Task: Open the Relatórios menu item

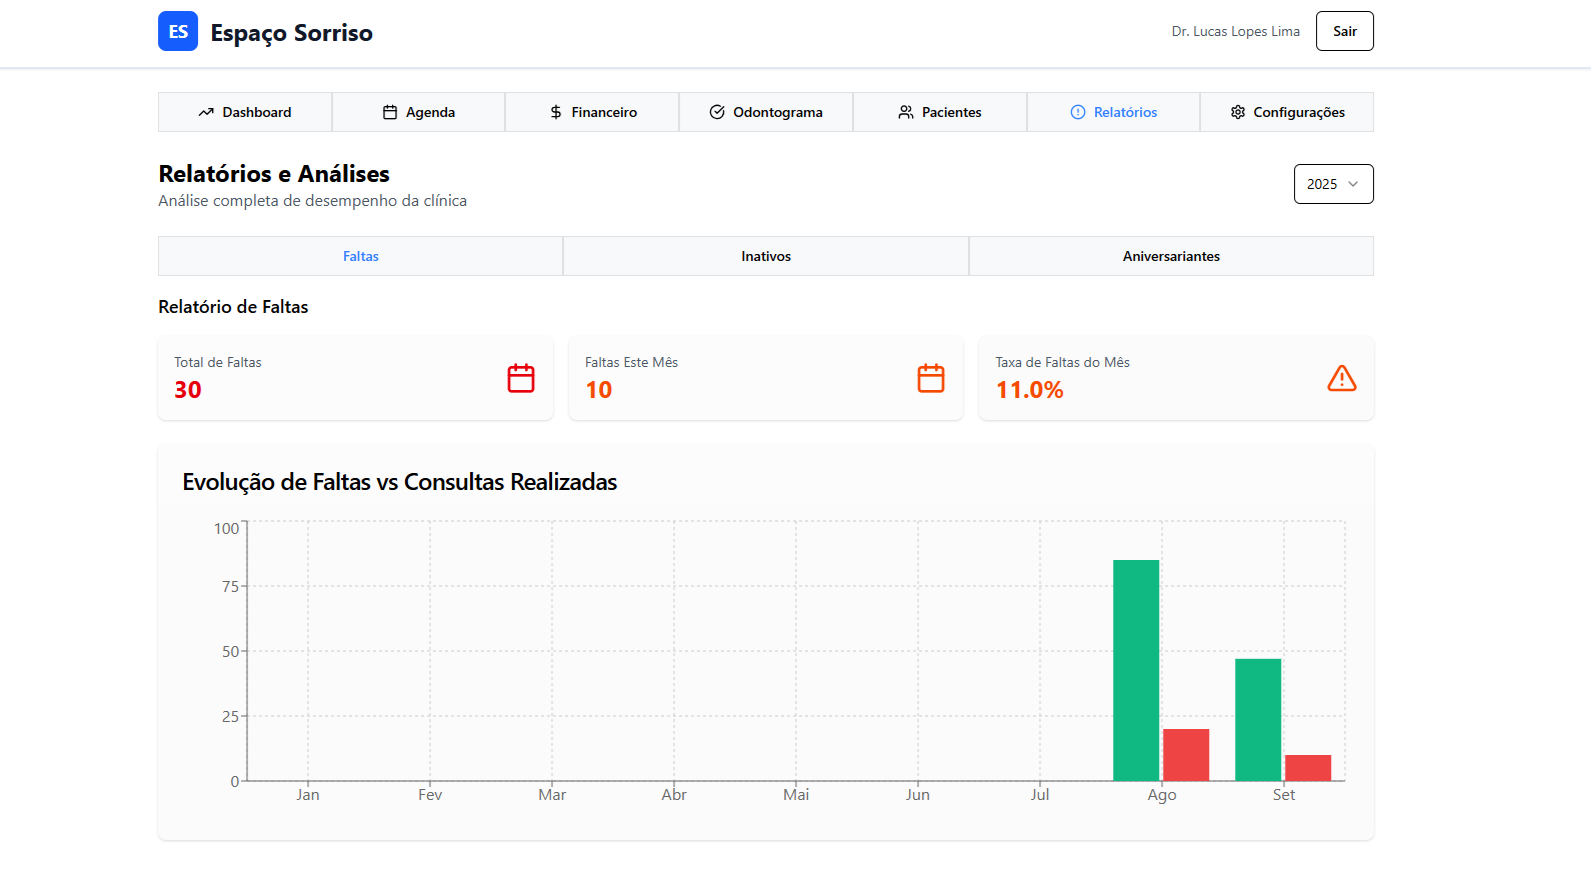Action: 1113,112
